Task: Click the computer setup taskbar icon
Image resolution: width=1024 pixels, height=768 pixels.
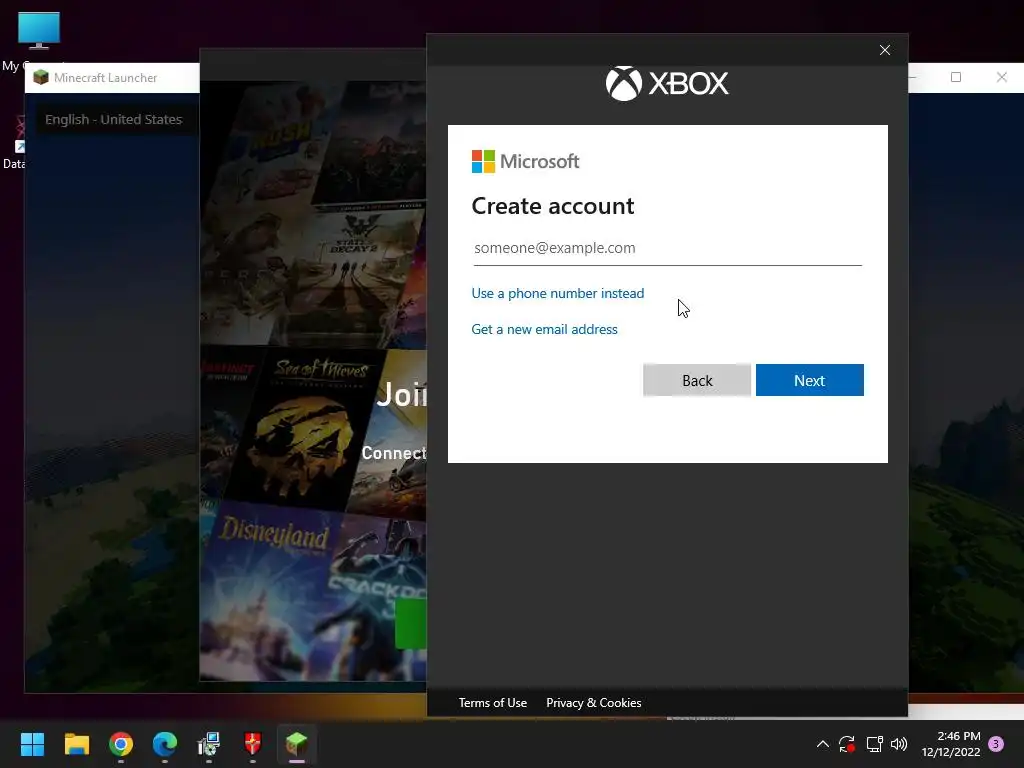Action: pos(209,744)
